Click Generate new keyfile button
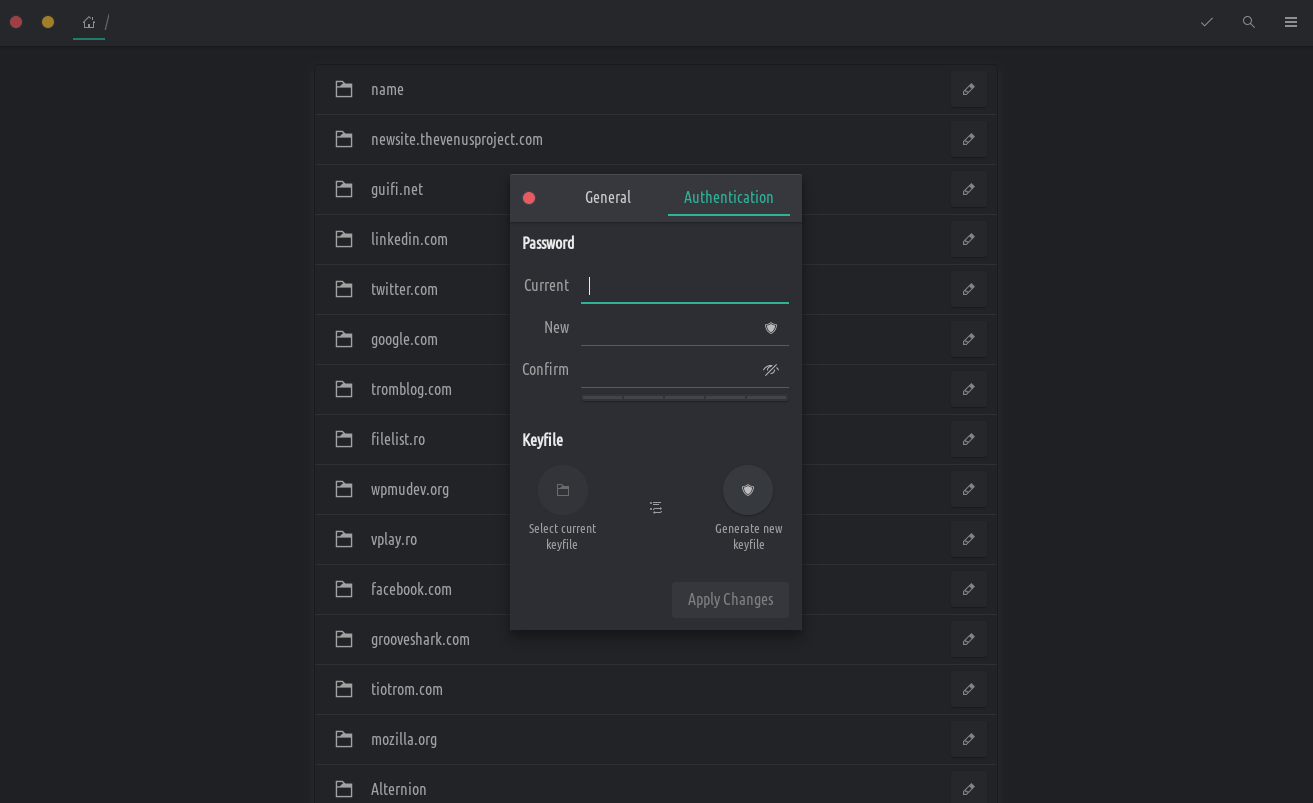 [x=748, y=490]
